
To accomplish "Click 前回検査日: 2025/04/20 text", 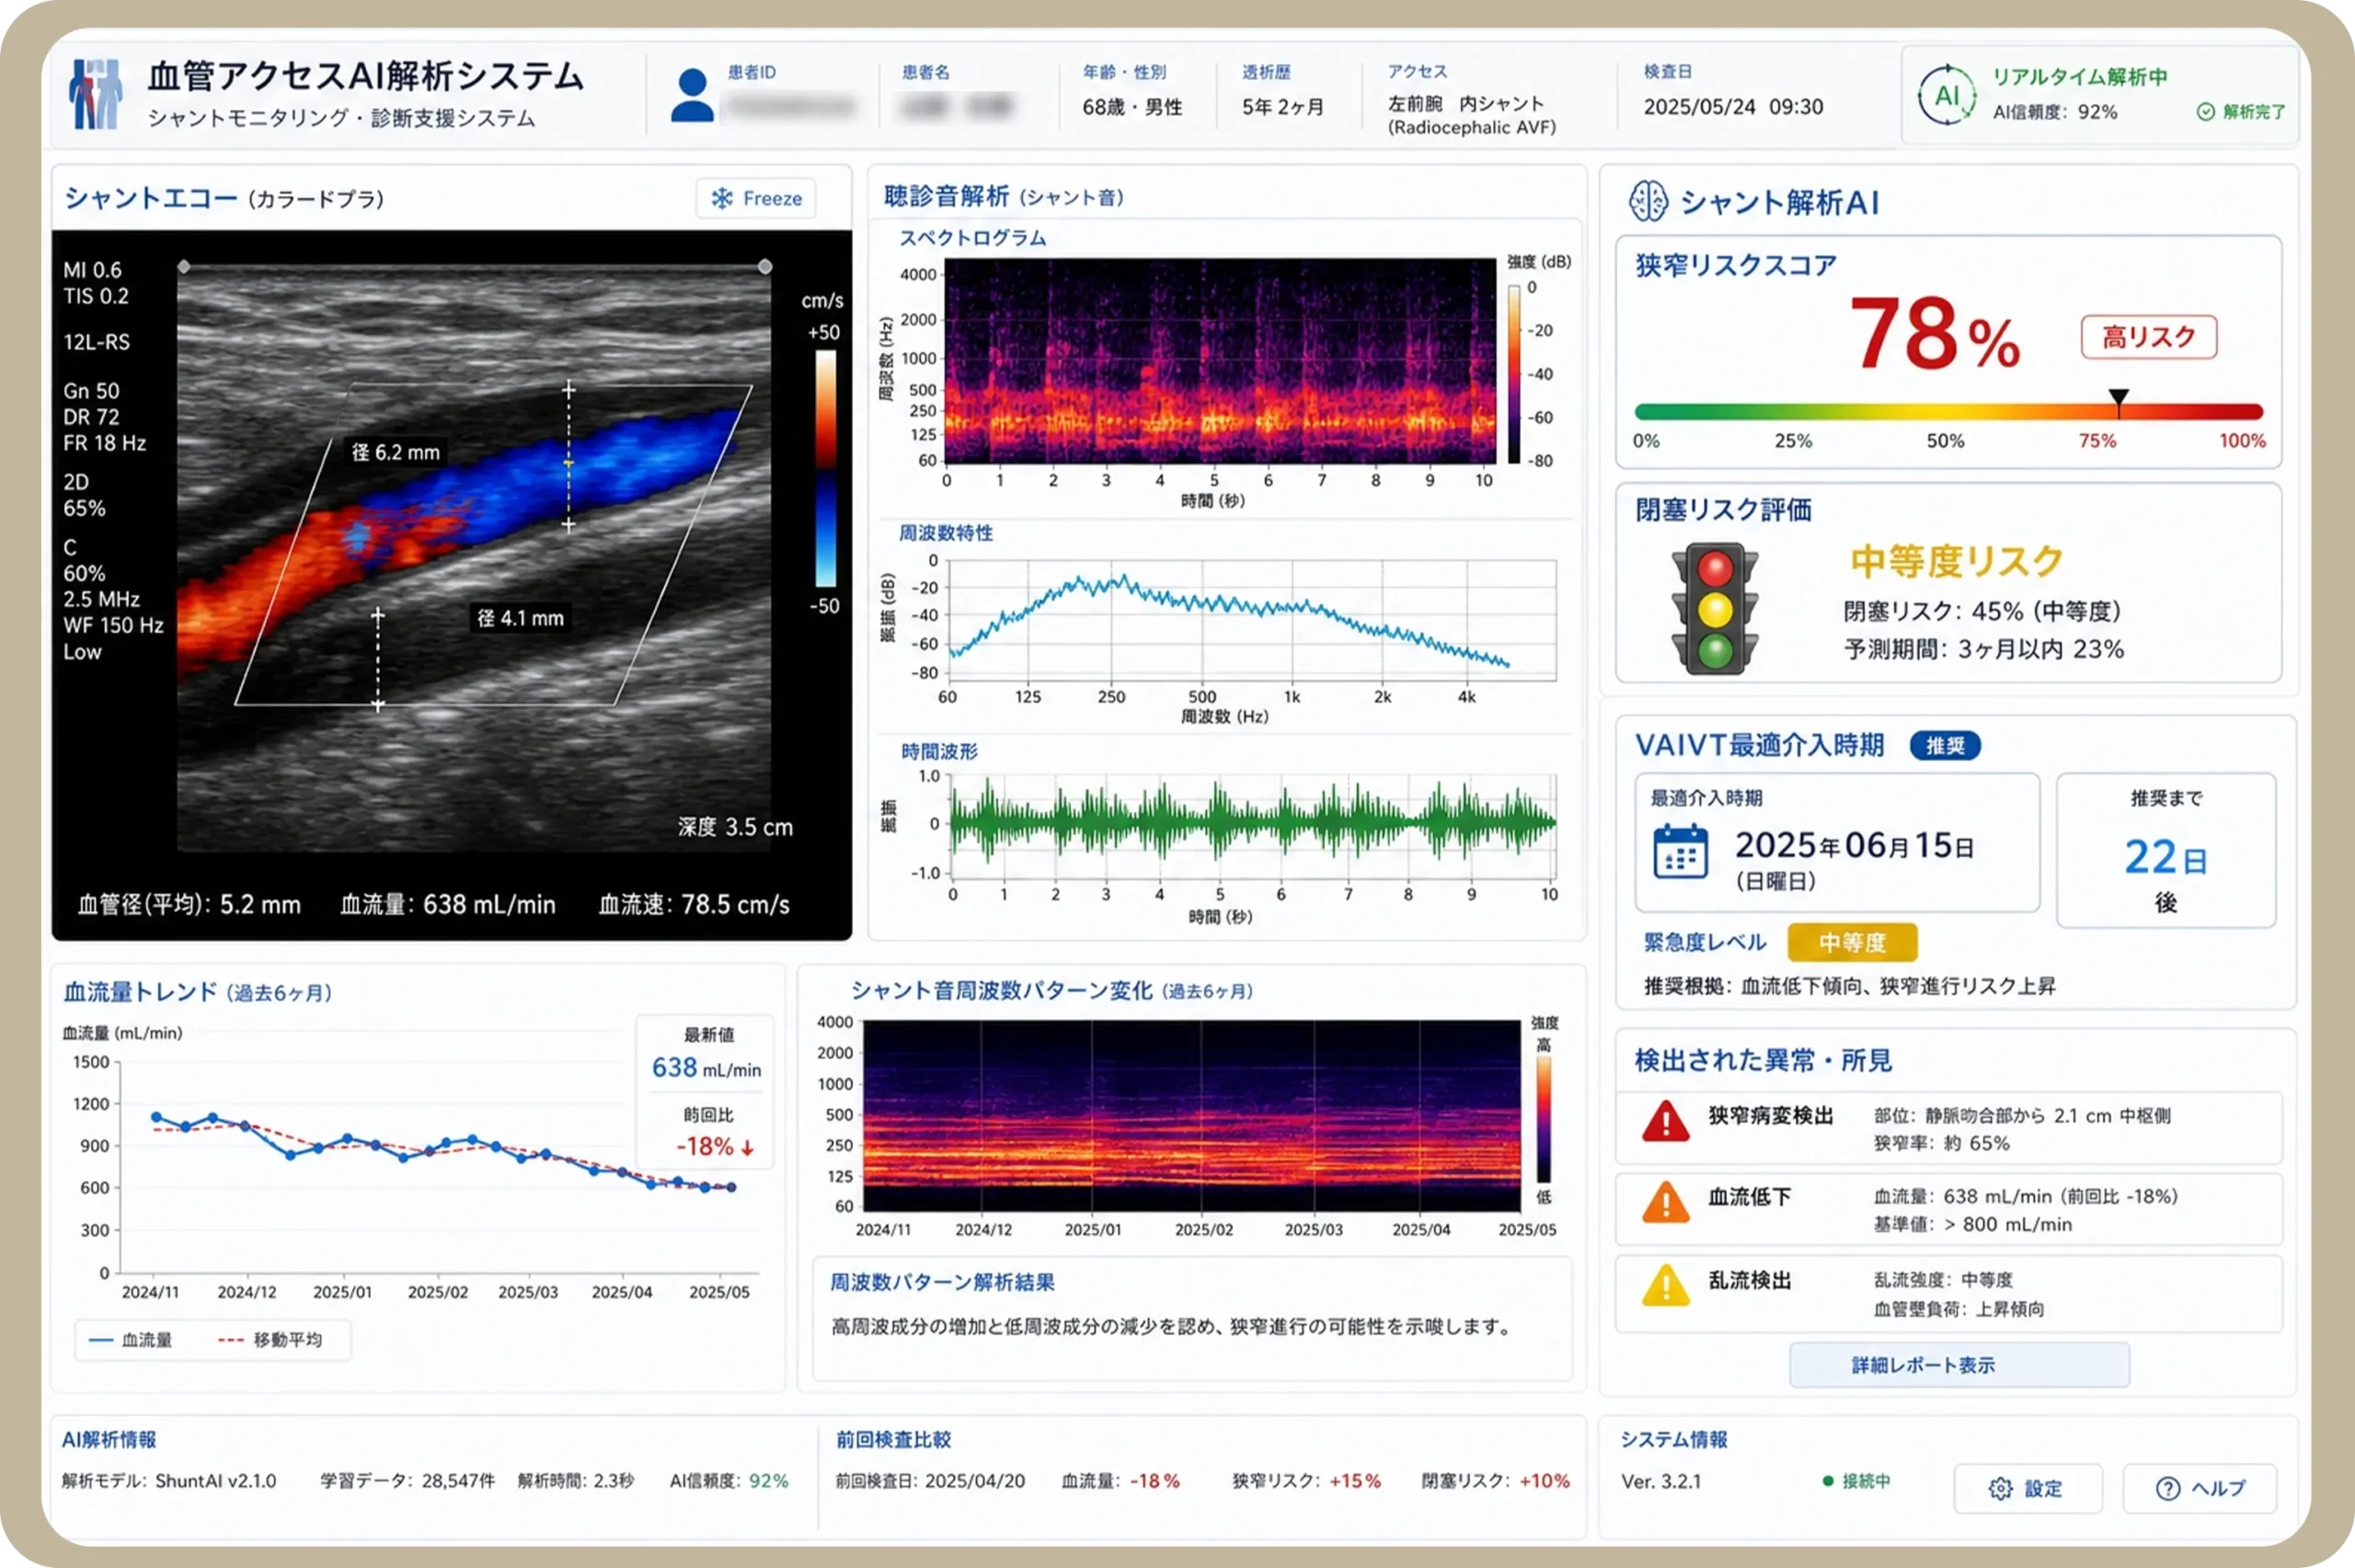I will coord(930,1481).
